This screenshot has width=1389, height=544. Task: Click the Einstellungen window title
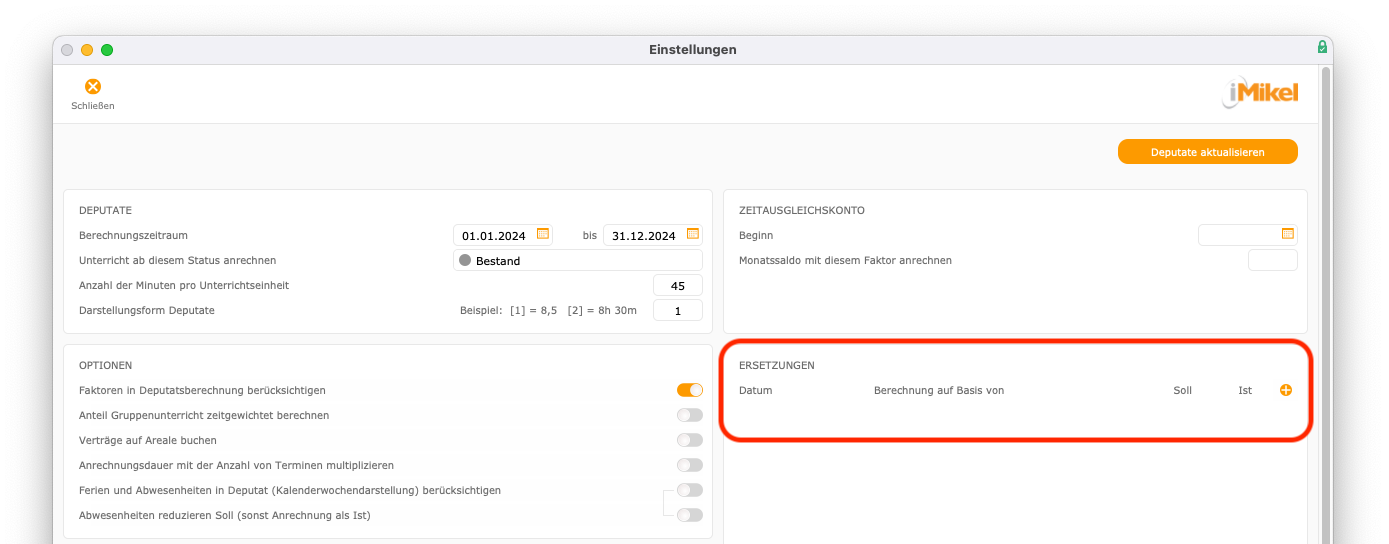coord(693,49)
